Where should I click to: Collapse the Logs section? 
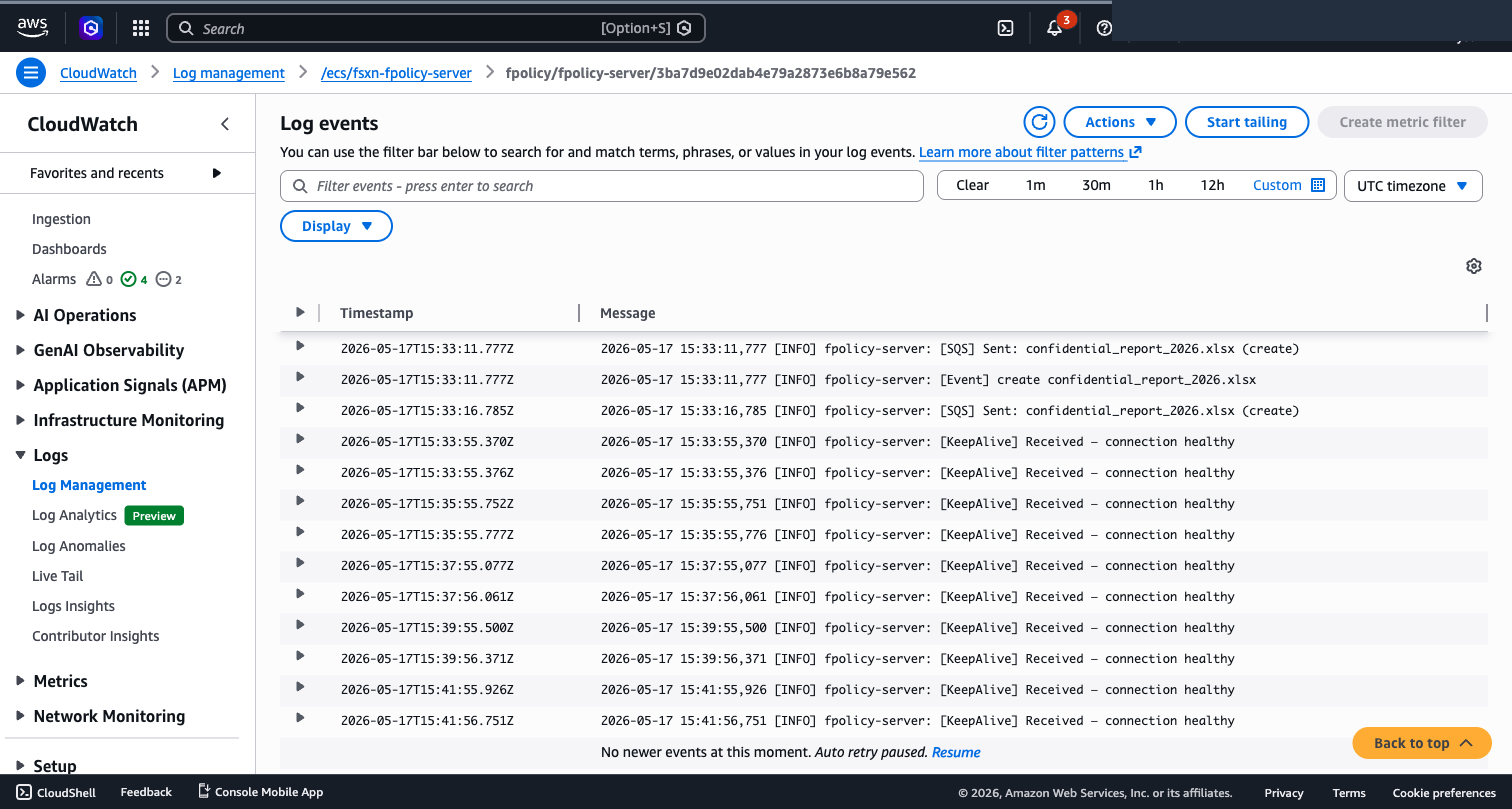pyautogui.click(x=22, y=455)
